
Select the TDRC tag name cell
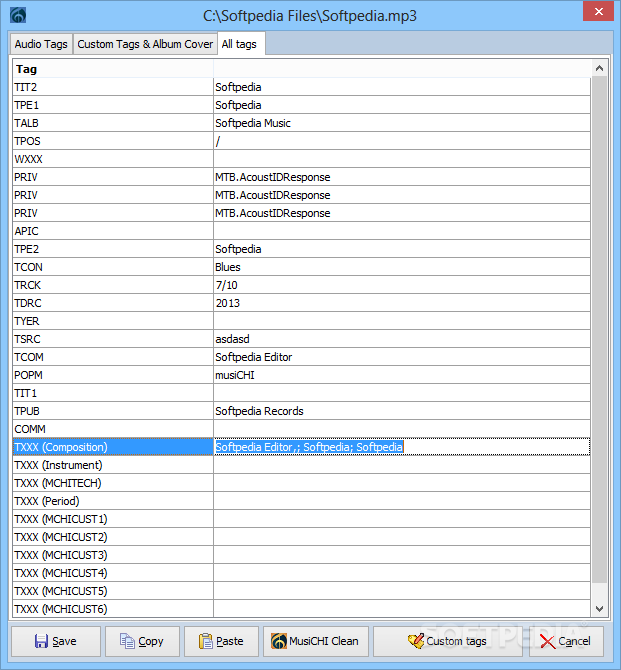[113, 303]
